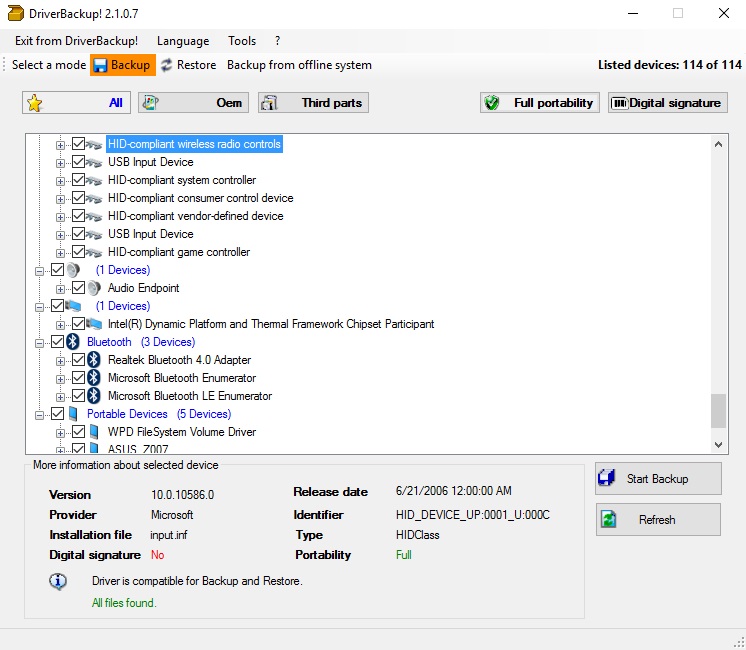Click the Refresh label

[657, 520]
